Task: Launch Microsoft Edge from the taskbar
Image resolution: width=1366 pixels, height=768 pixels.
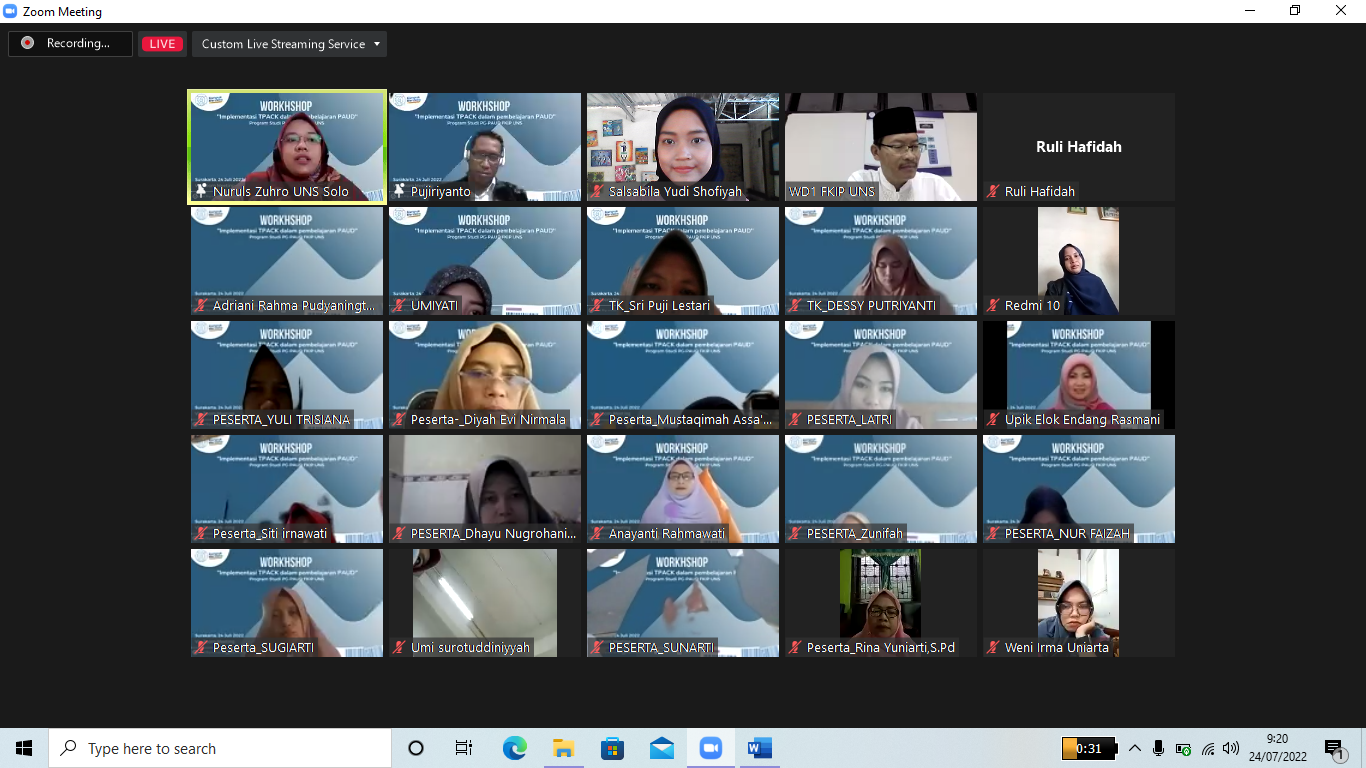Action: 515,748
